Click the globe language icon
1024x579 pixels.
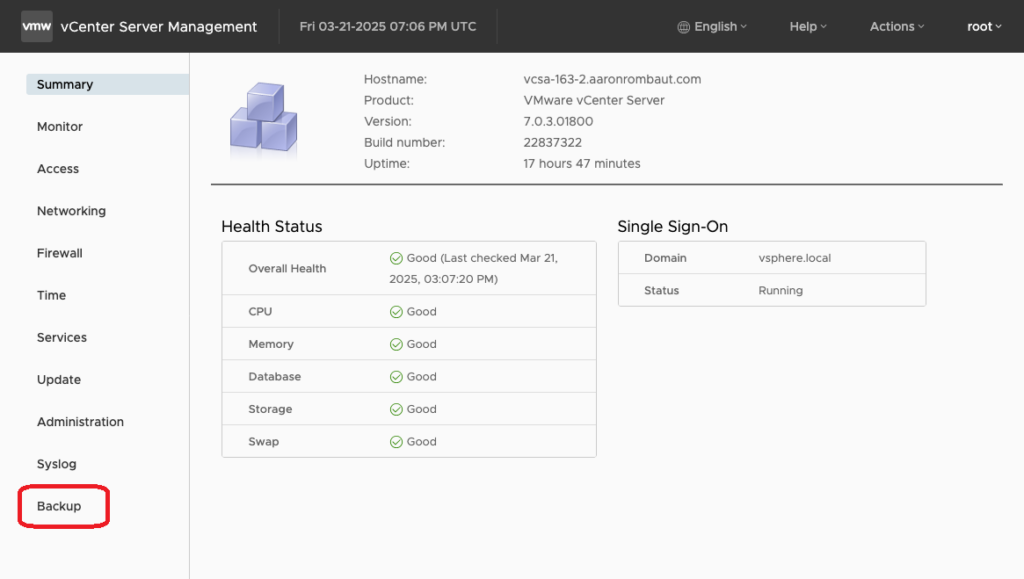(x=684, y=27)
